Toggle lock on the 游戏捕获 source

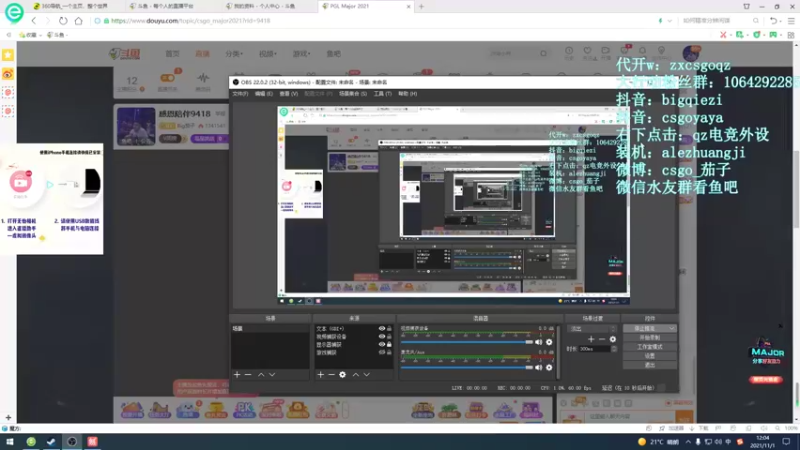(389, 352)
